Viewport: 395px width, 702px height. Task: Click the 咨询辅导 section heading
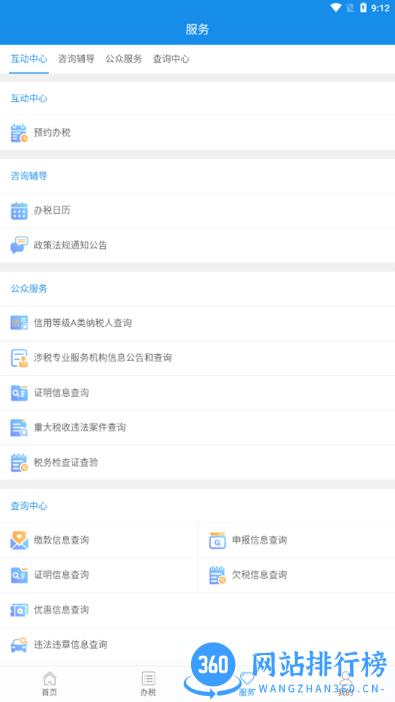click(29, 176)
